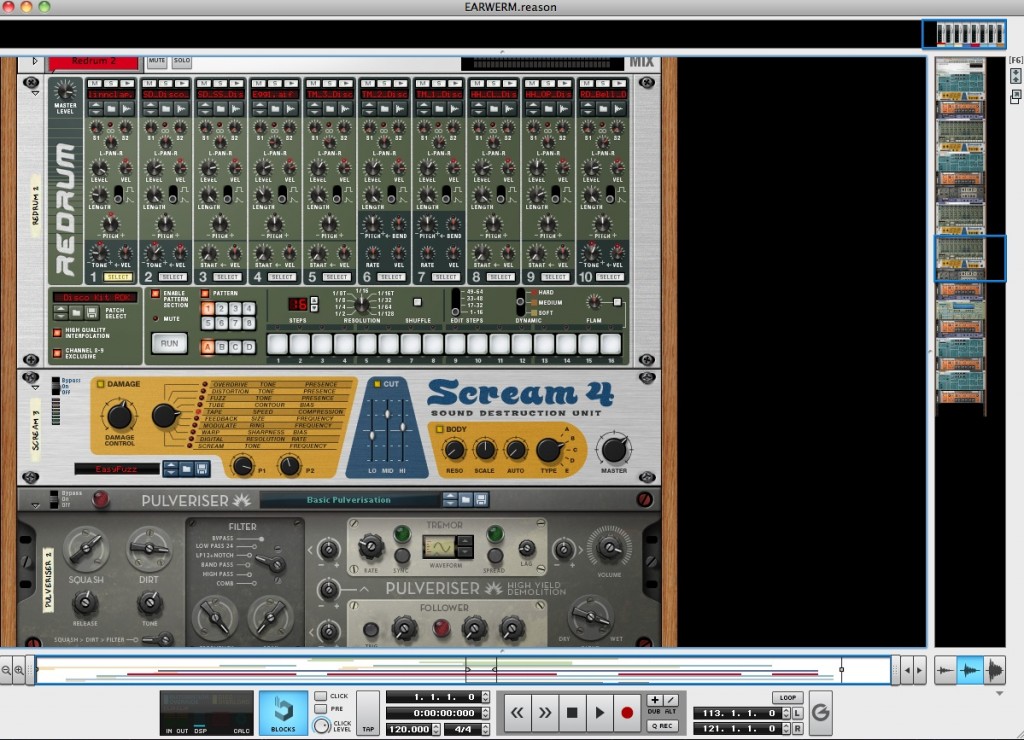Screen dimensions: 1024x740
Task: Start playback with the Play transport button
Action: pyautogui.click(x=599, y=713)
